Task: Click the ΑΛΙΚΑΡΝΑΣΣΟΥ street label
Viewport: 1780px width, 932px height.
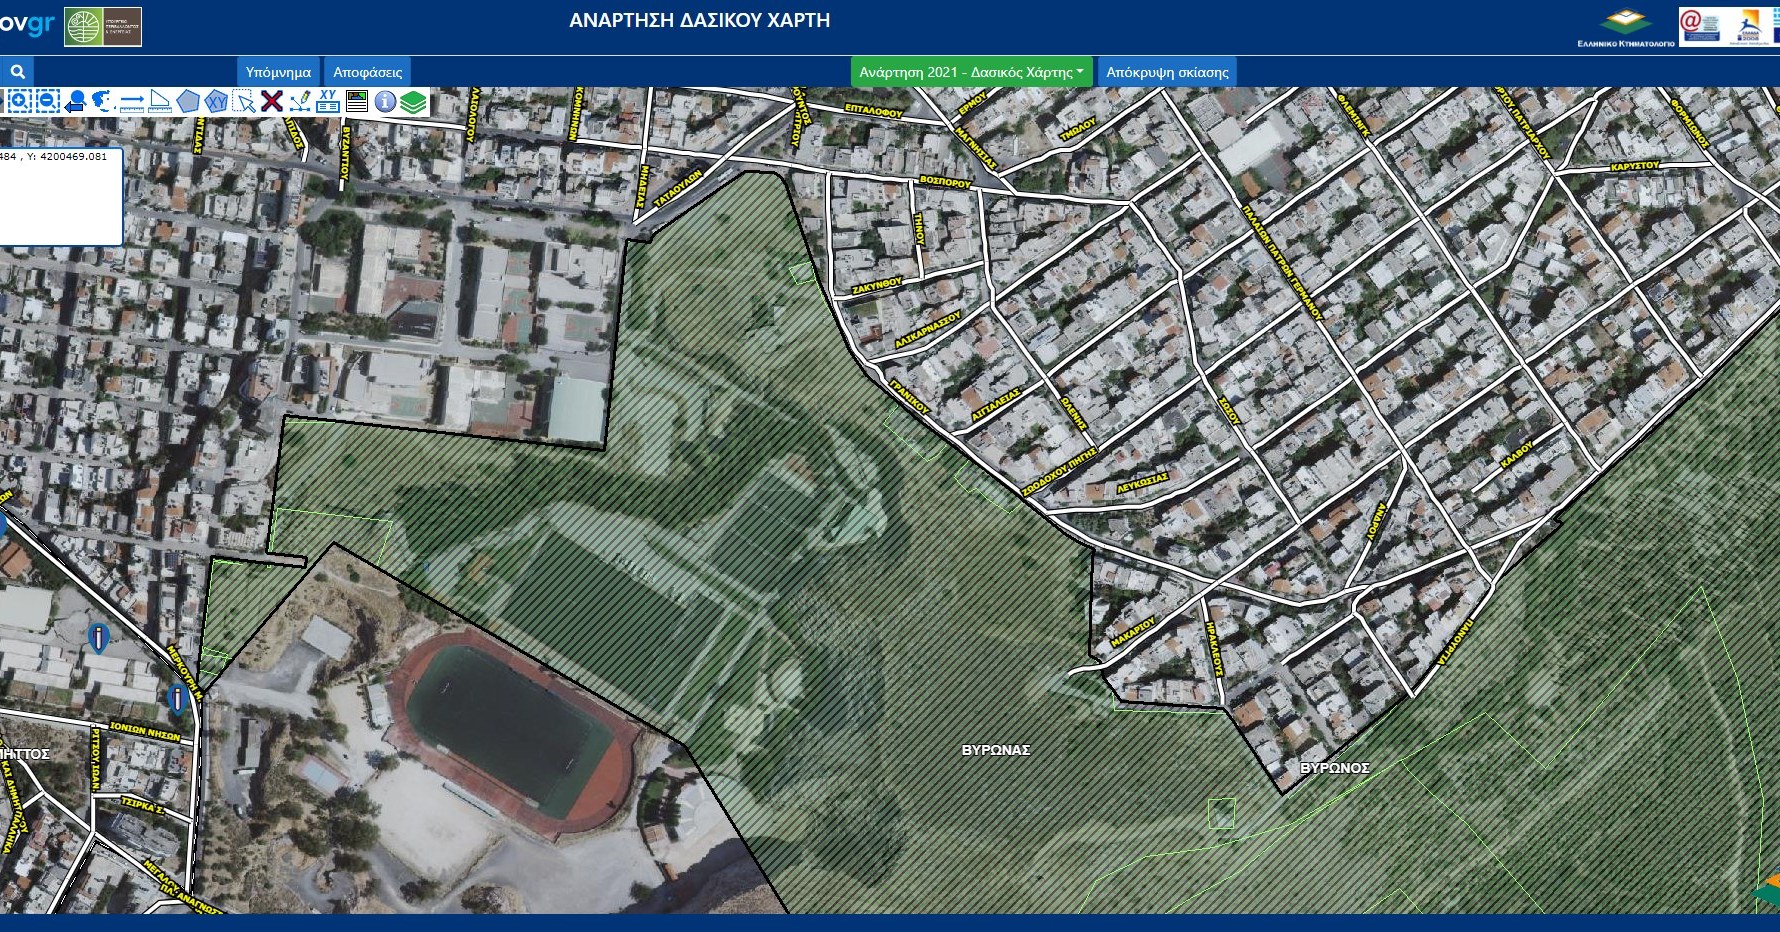Action: coord(927,329)
